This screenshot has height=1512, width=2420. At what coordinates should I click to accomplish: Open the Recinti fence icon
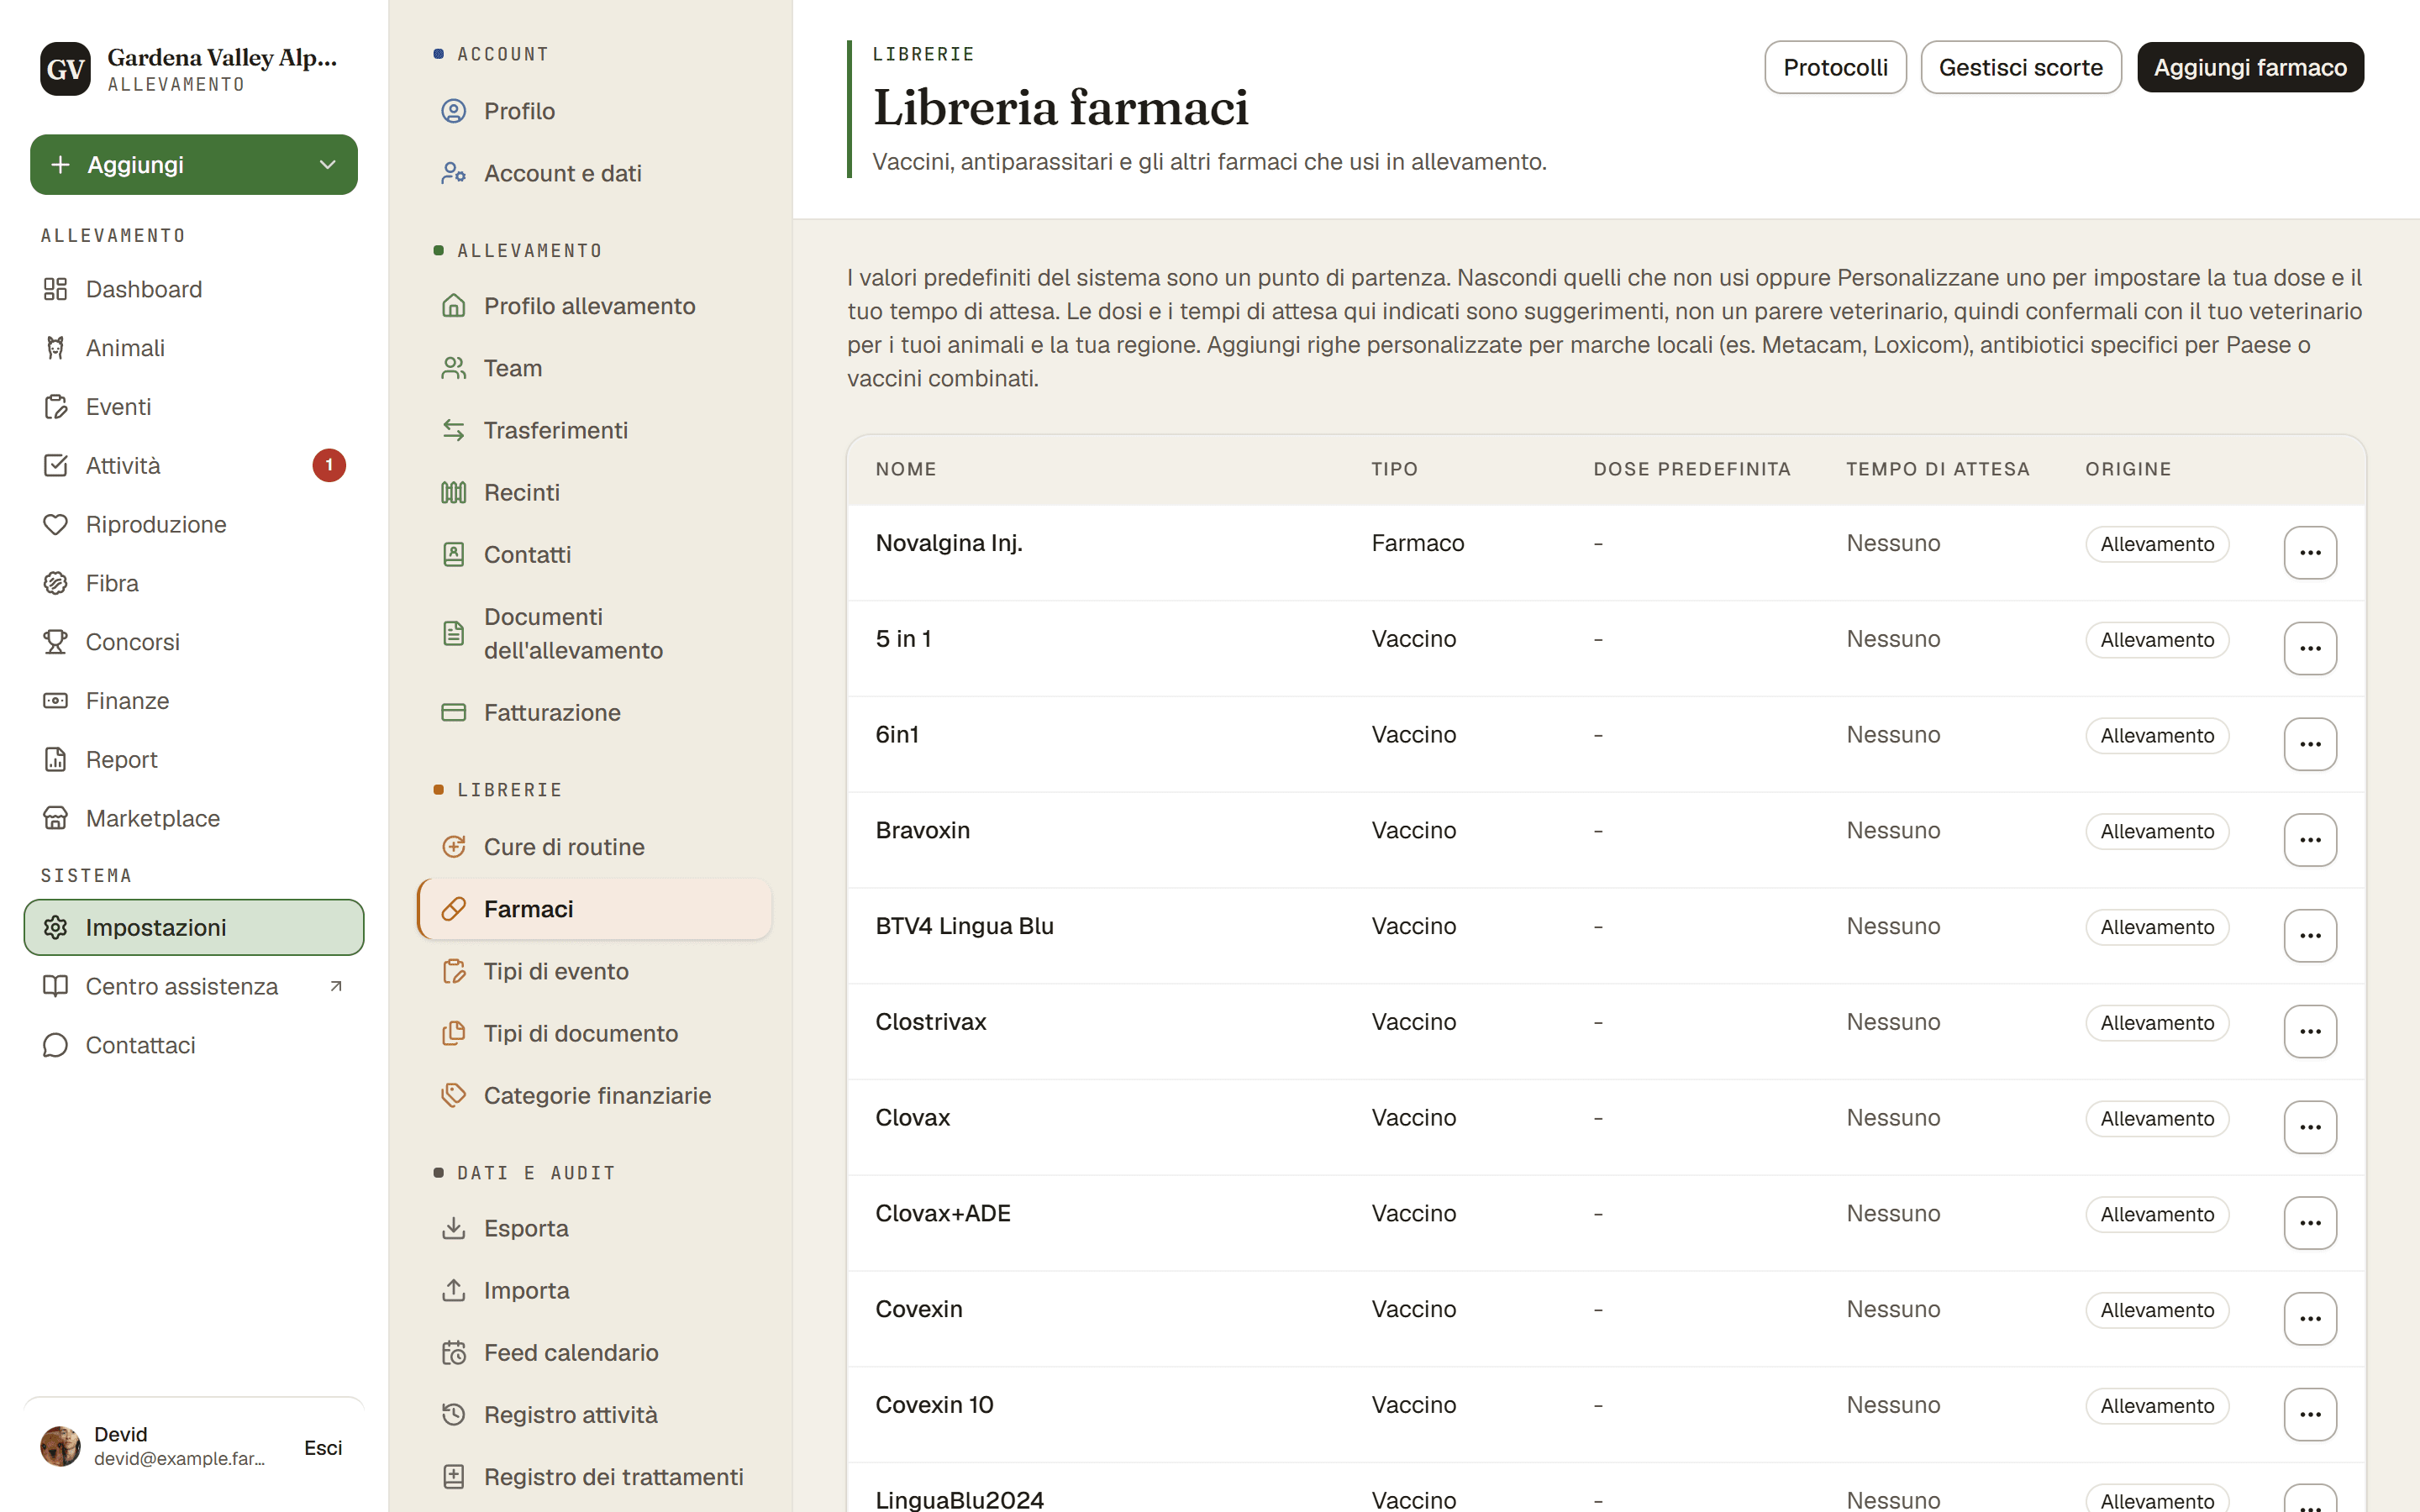point(454,492)
